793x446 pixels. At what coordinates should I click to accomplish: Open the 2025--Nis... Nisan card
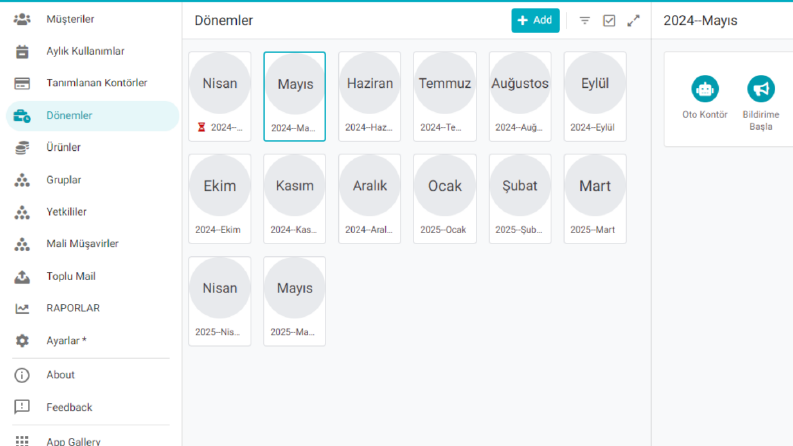click(219, 301)
